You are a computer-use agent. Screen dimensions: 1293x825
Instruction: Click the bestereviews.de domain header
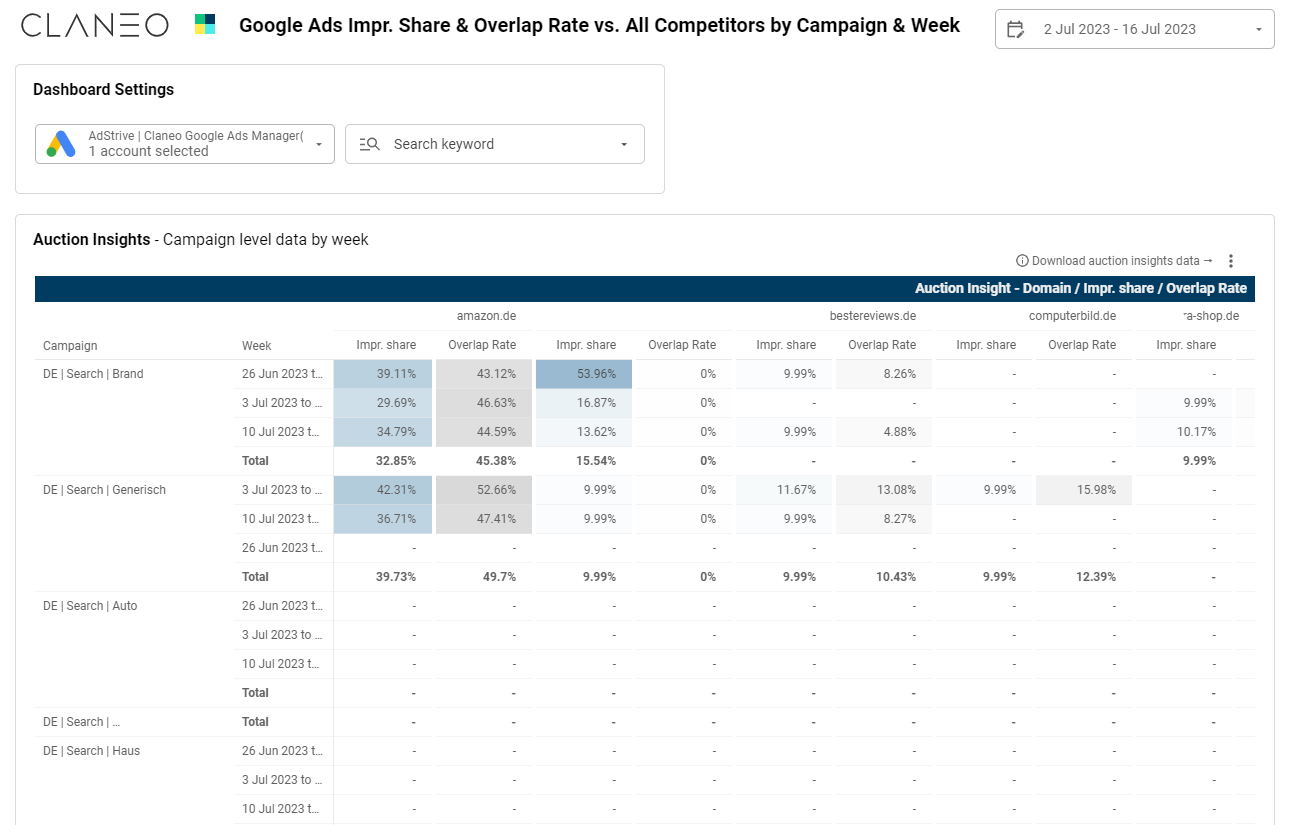(x=873, y=316)
